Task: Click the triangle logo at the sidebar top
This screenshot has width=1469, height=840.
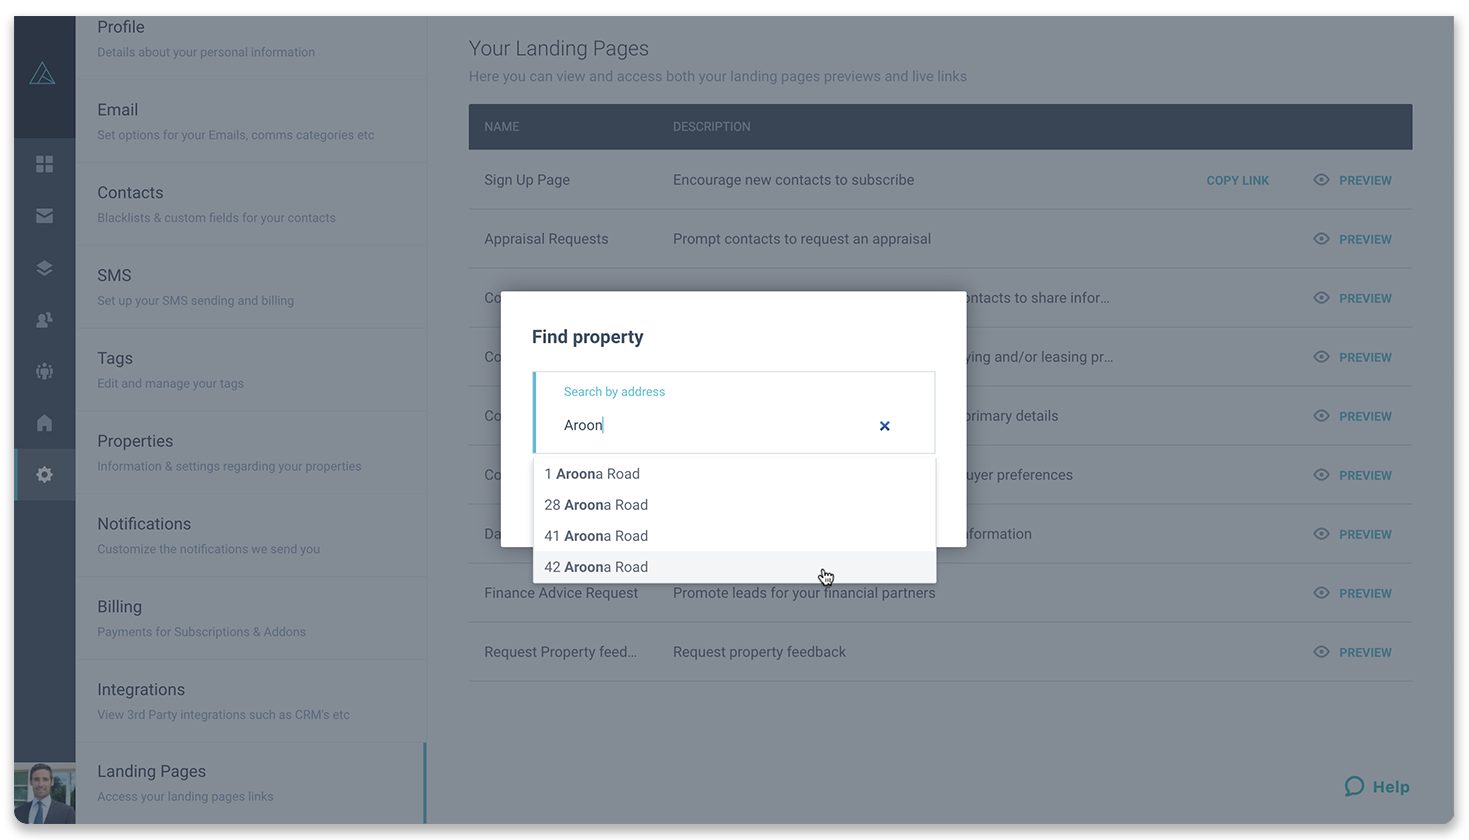Action: [x=44, y=72]
